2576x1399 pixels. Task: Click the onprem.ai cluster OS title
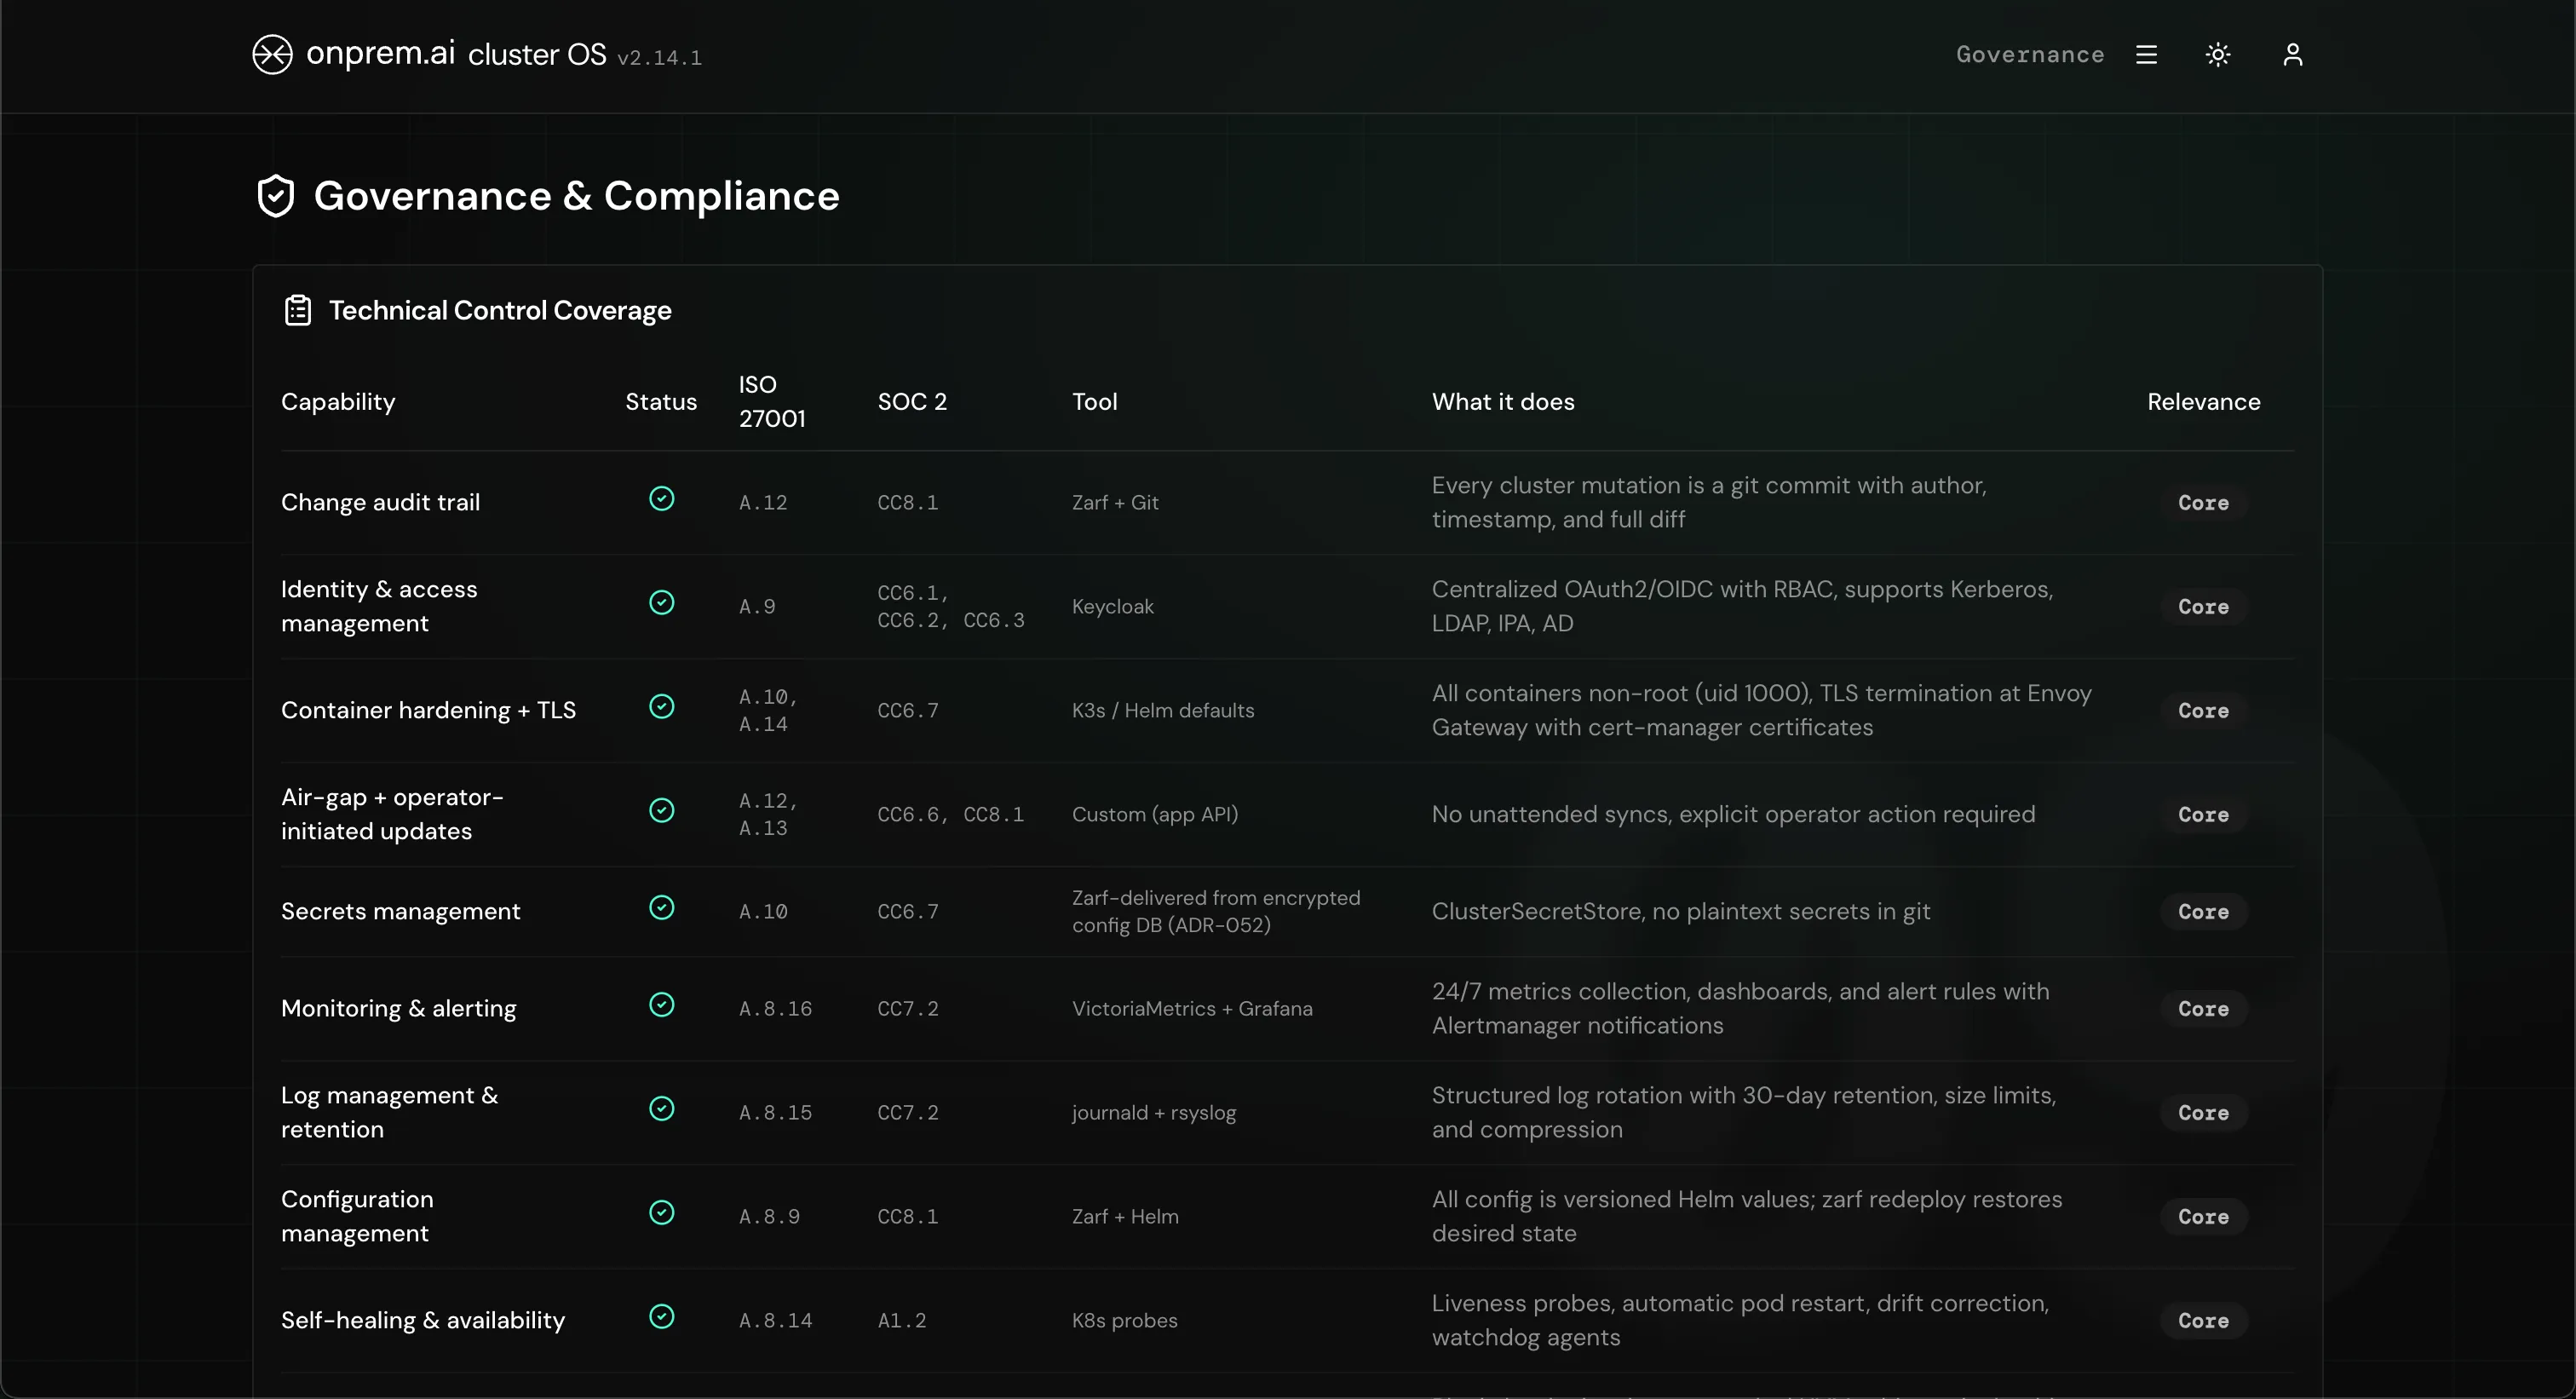(456, 54)
